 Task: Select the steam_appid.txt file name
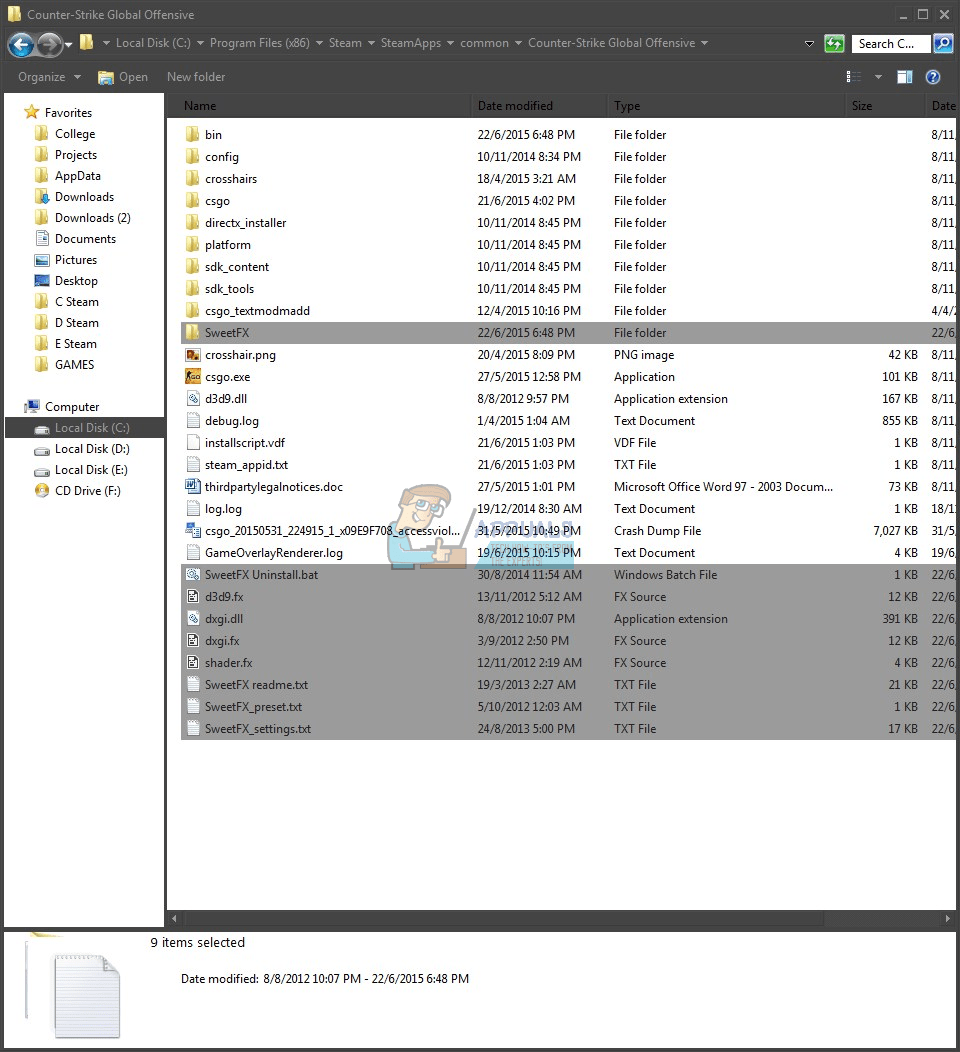tap(246, 465)
